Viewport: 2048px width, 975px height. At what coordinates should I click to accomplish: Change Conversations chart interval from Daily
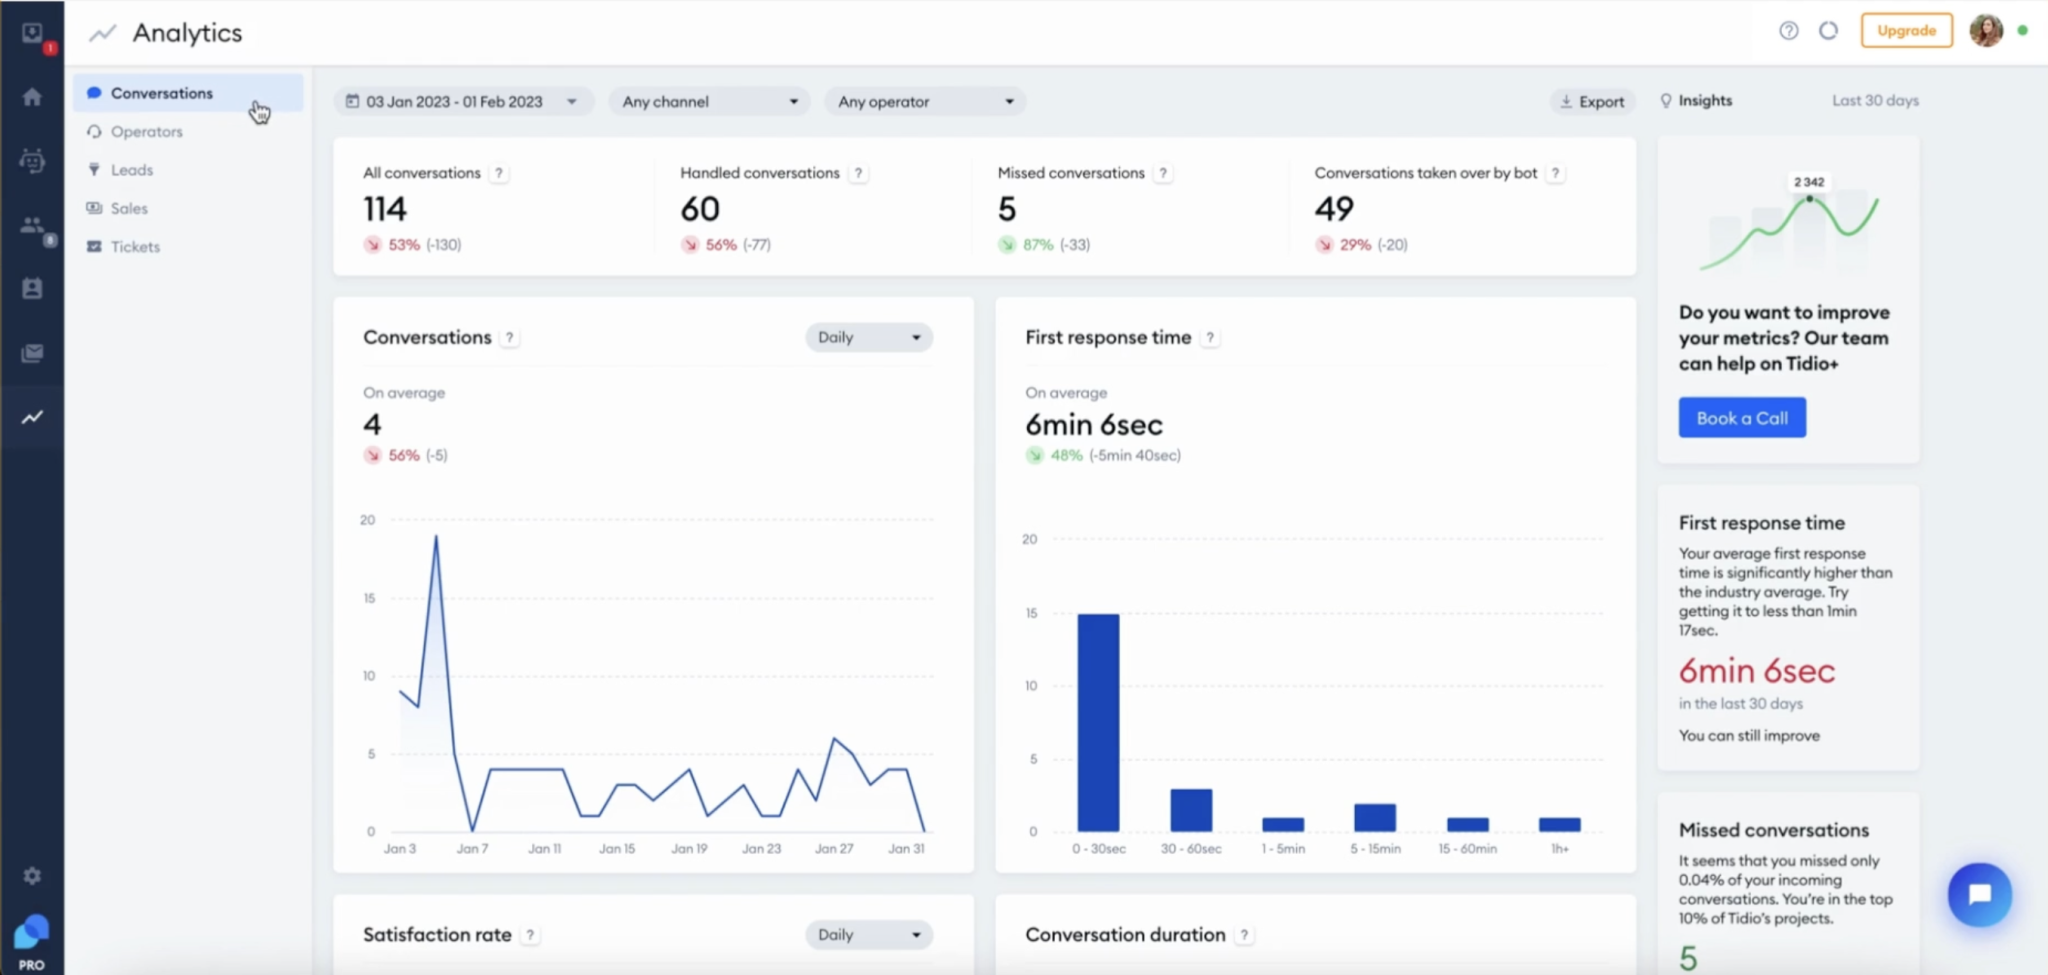[x=867, y=337]
